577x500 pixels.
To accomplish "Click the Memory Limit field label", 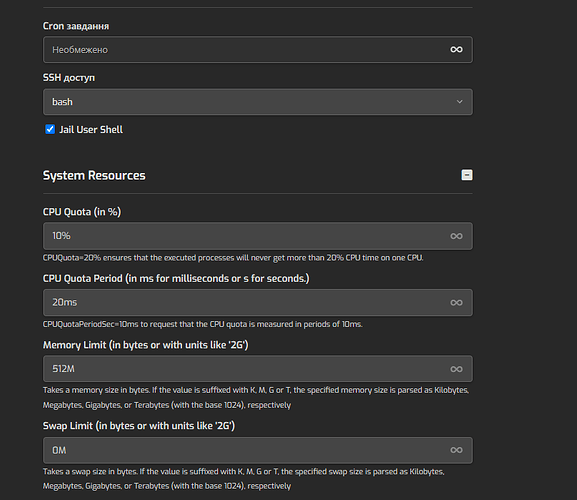I will pos(146,345).
